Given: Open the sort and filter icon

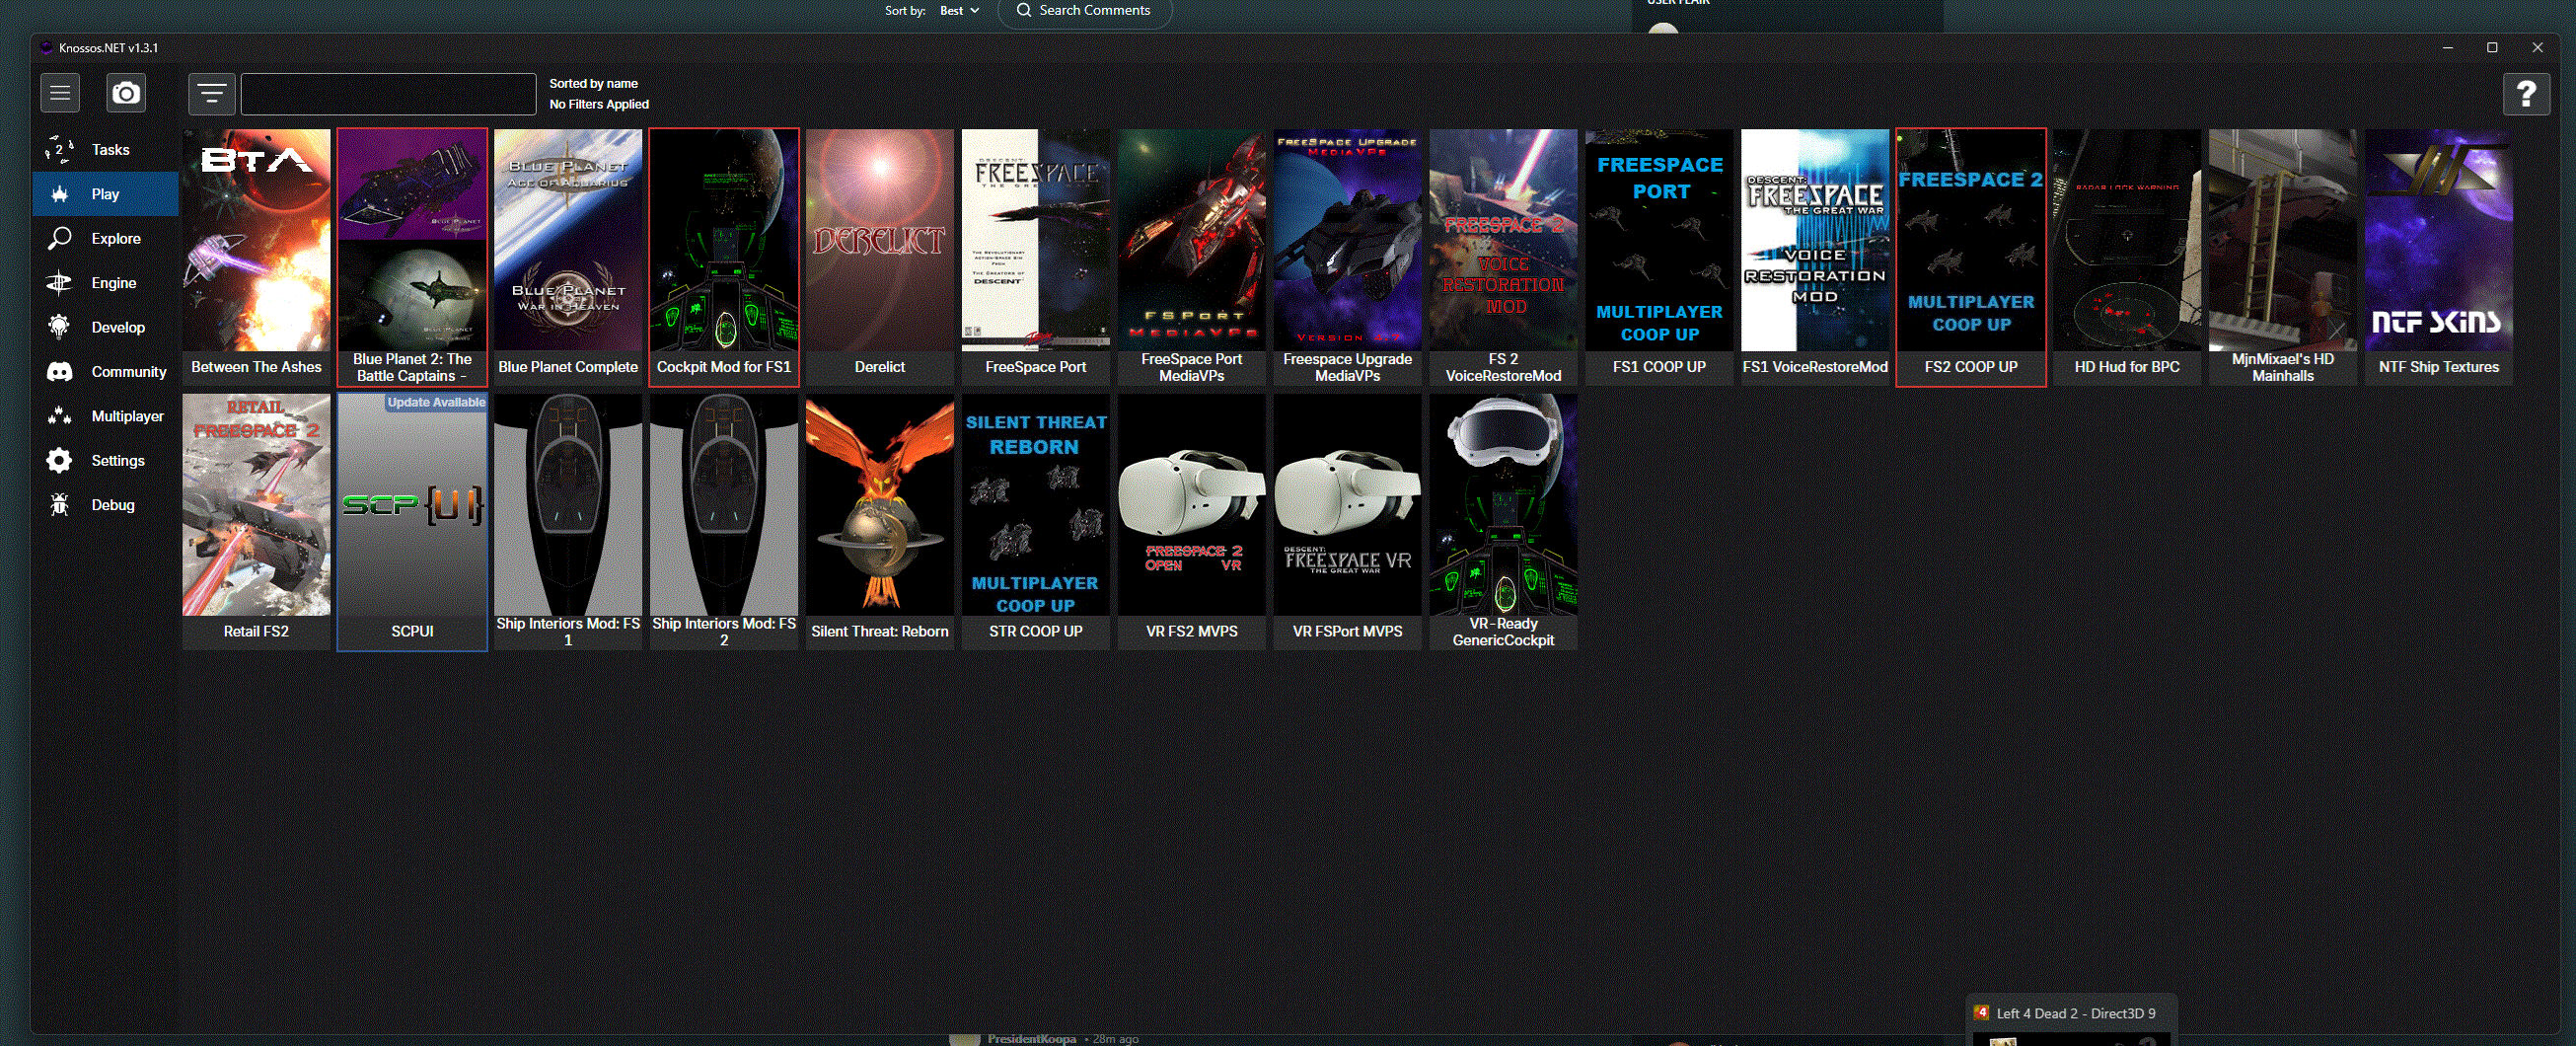Looking at the screenshot, I should [212, 94].
